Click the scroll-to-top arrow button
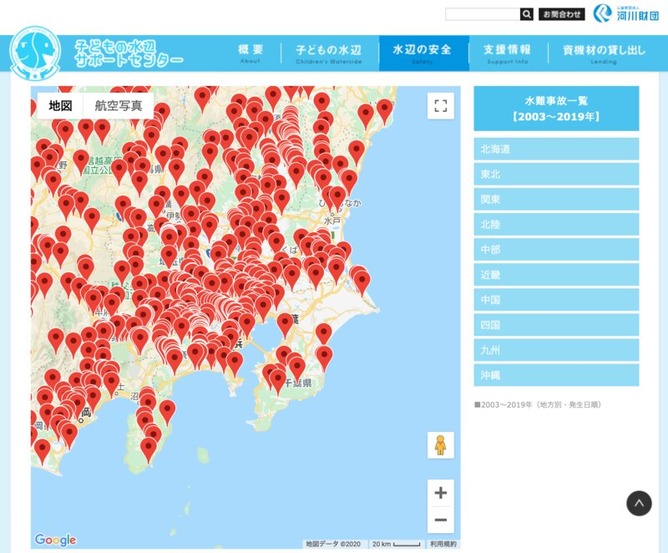Screen dimensions: 668x553 (639, 503)
